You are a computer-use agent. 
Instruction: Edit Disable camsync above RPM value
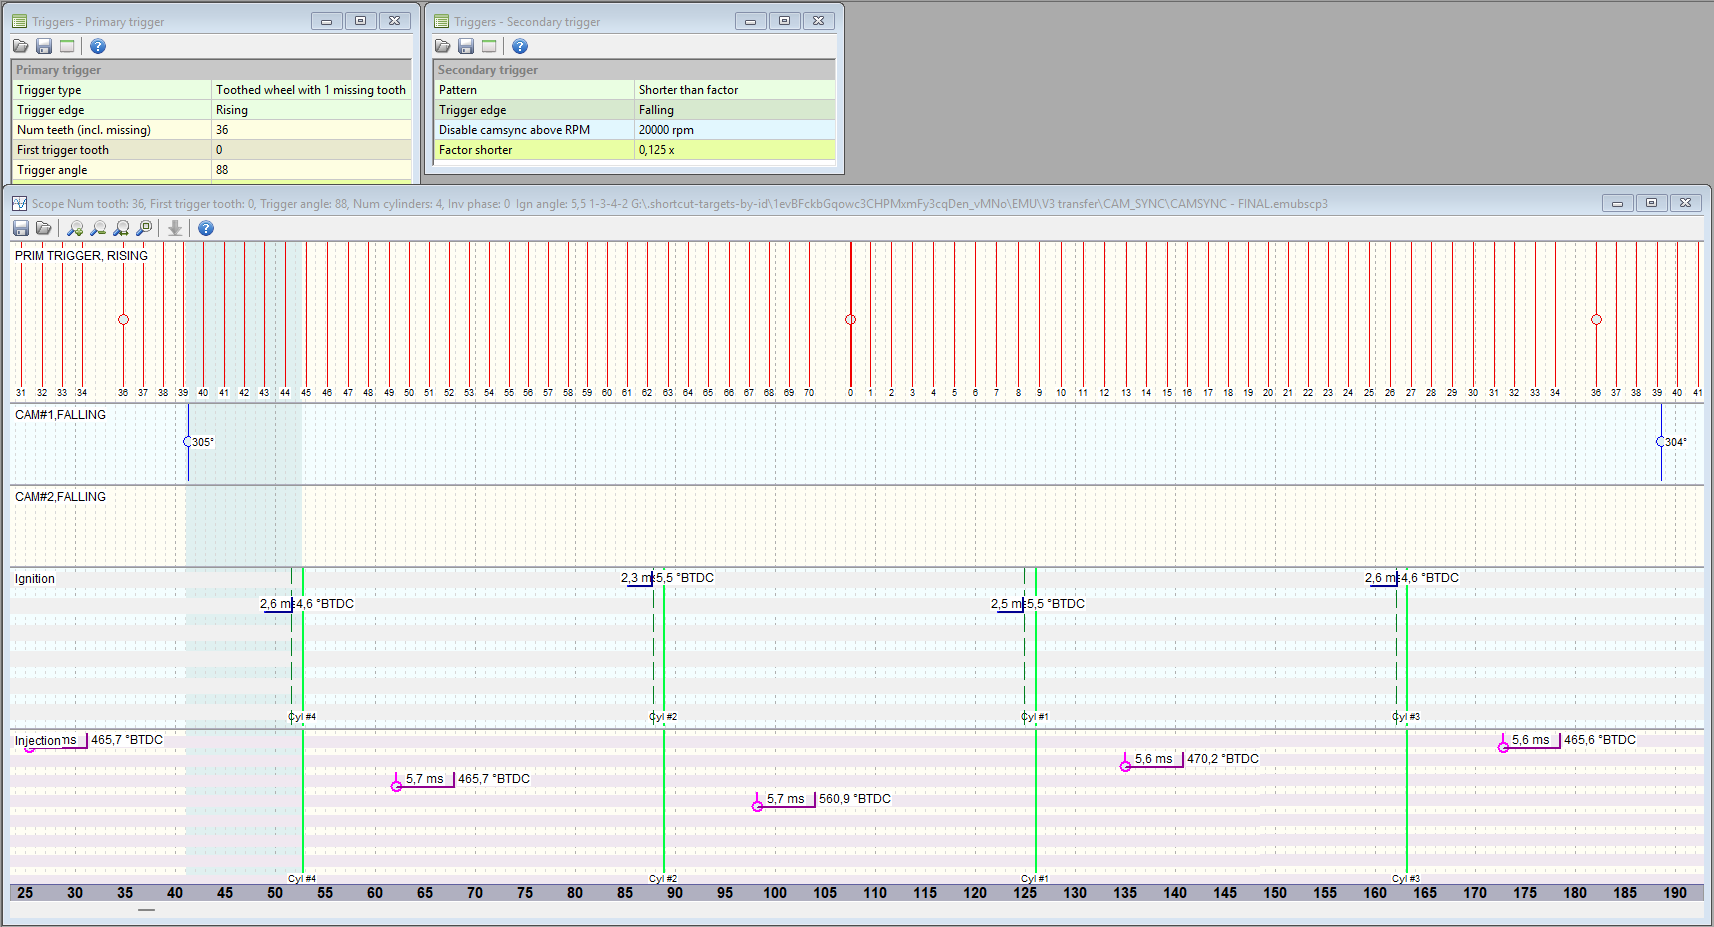(734, 130)
